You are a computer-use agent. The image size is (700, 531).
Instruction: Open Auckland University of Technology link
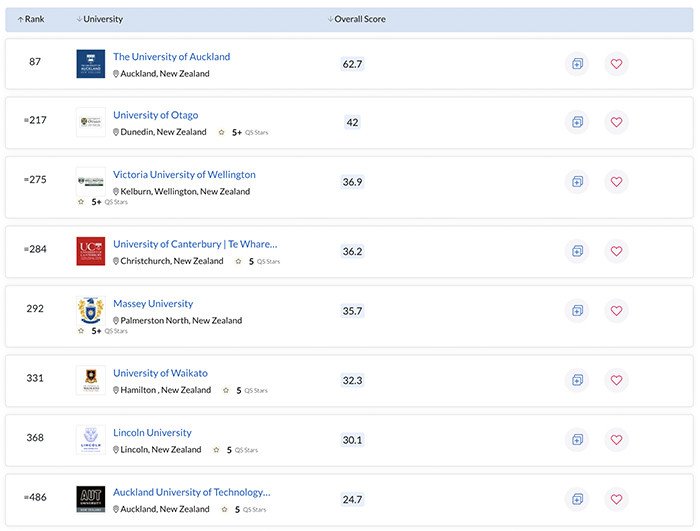192,492
